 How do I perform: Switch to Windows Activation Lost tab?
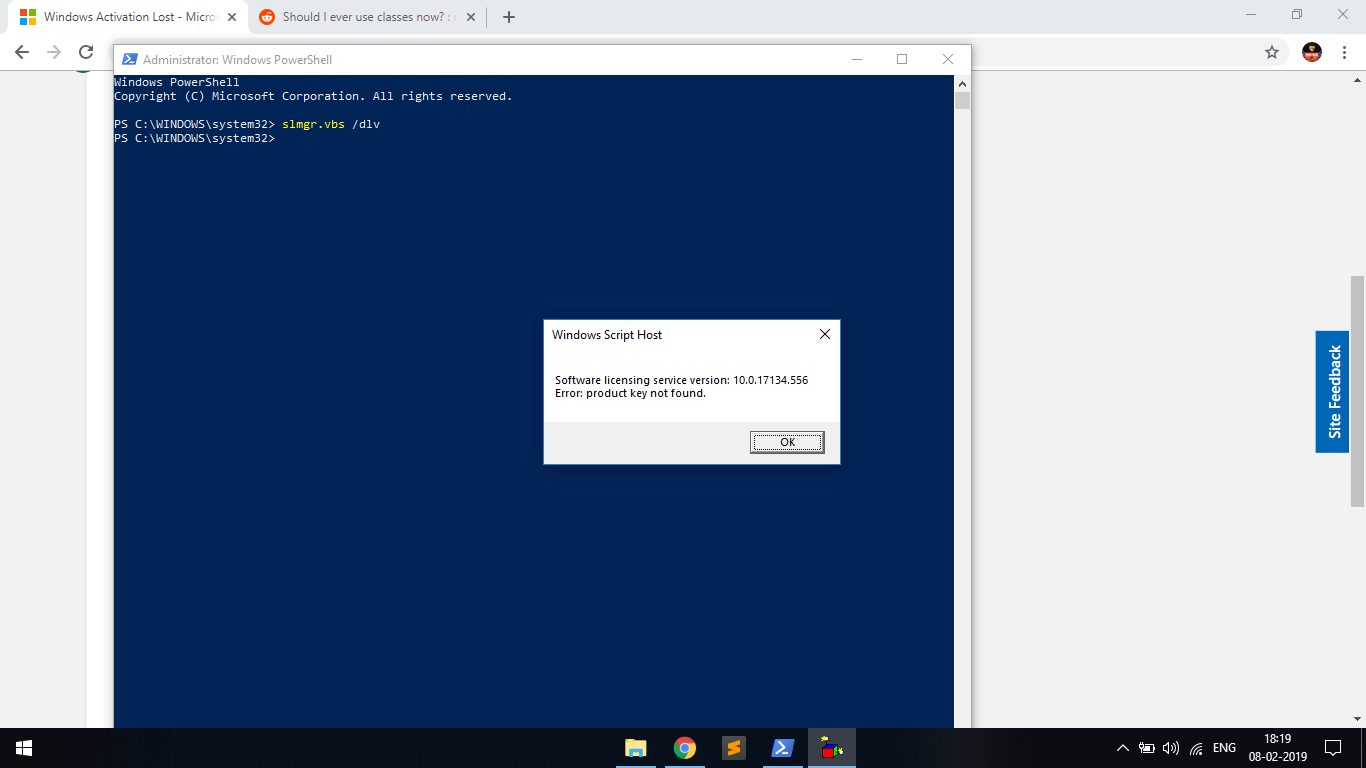click(x=130, y=17)
